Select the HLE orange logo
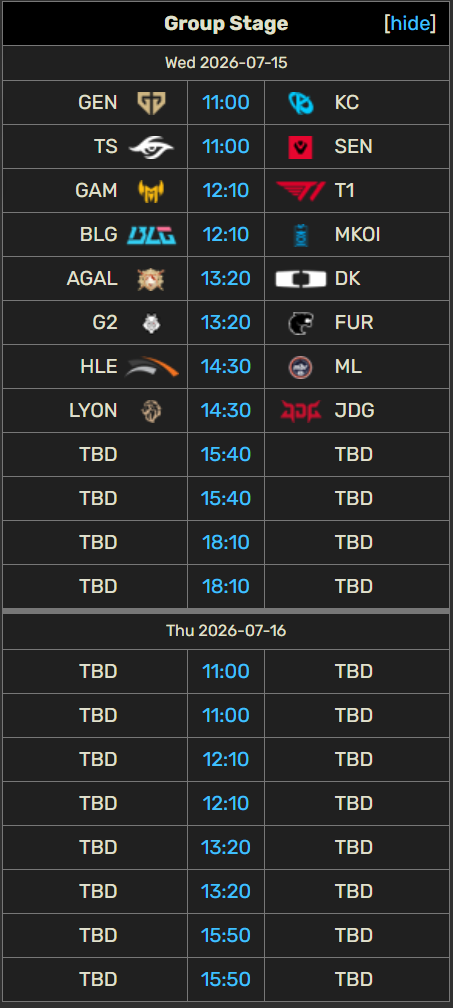This screenshot has width=453, height=1008. click(152, 366)
